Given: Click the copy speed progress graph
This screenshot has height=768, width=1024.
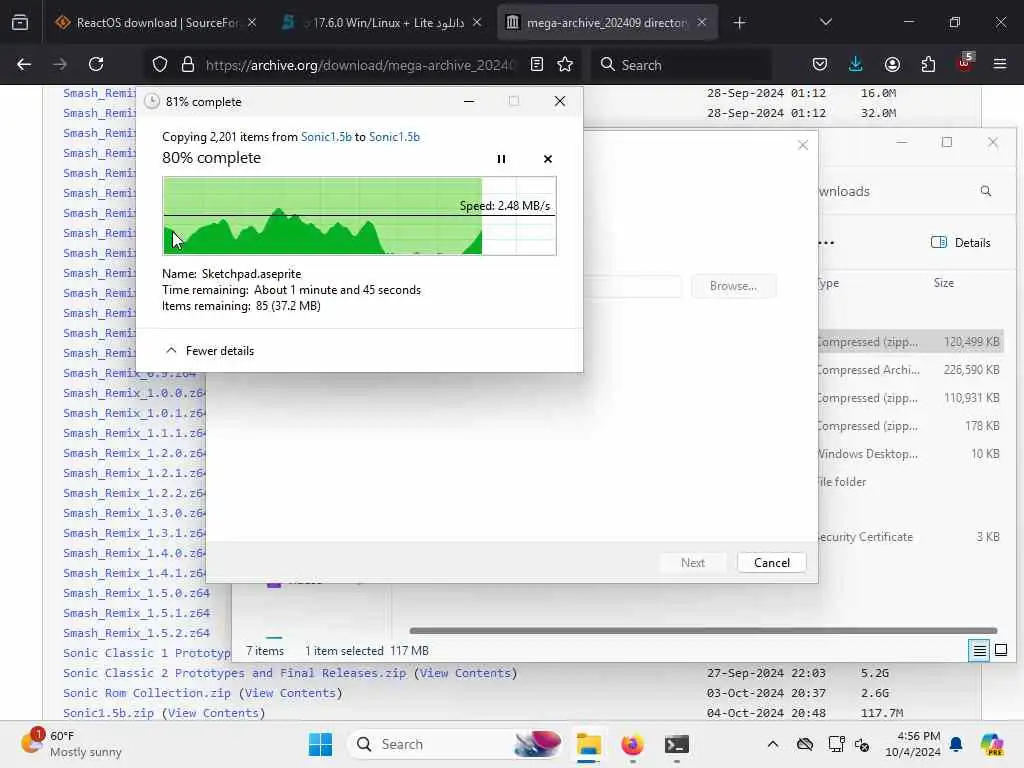Looking at the screenshot, I should pos(359,216).
